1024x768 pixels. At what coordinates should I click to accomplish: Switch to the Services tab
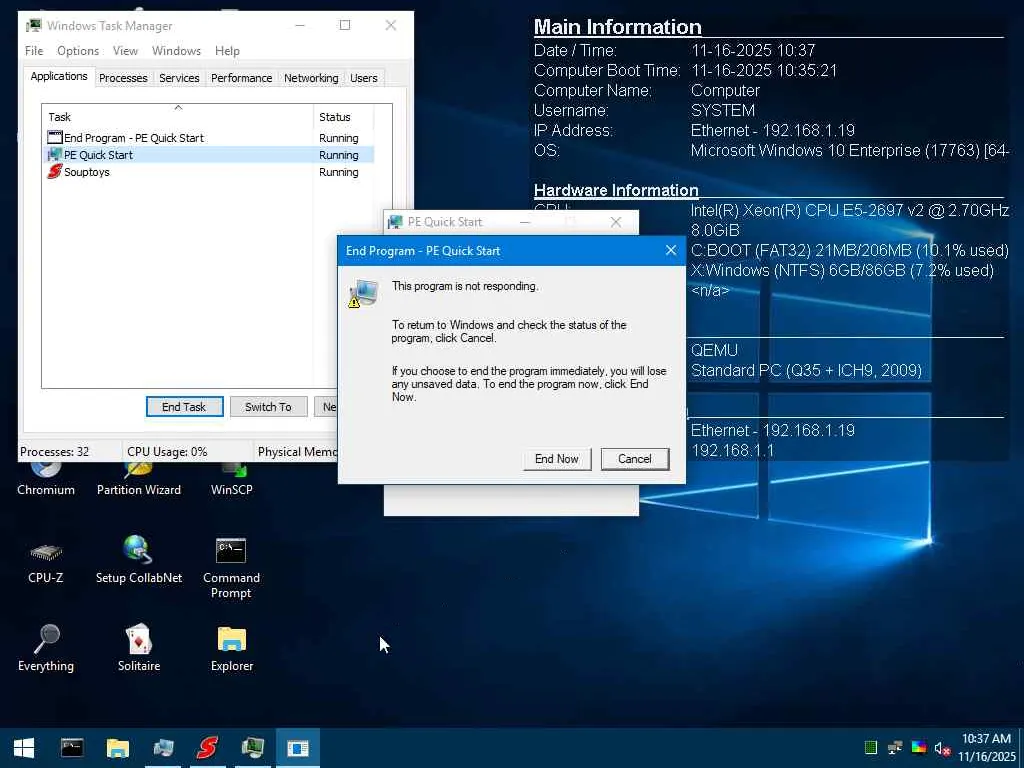pos(179,78)
